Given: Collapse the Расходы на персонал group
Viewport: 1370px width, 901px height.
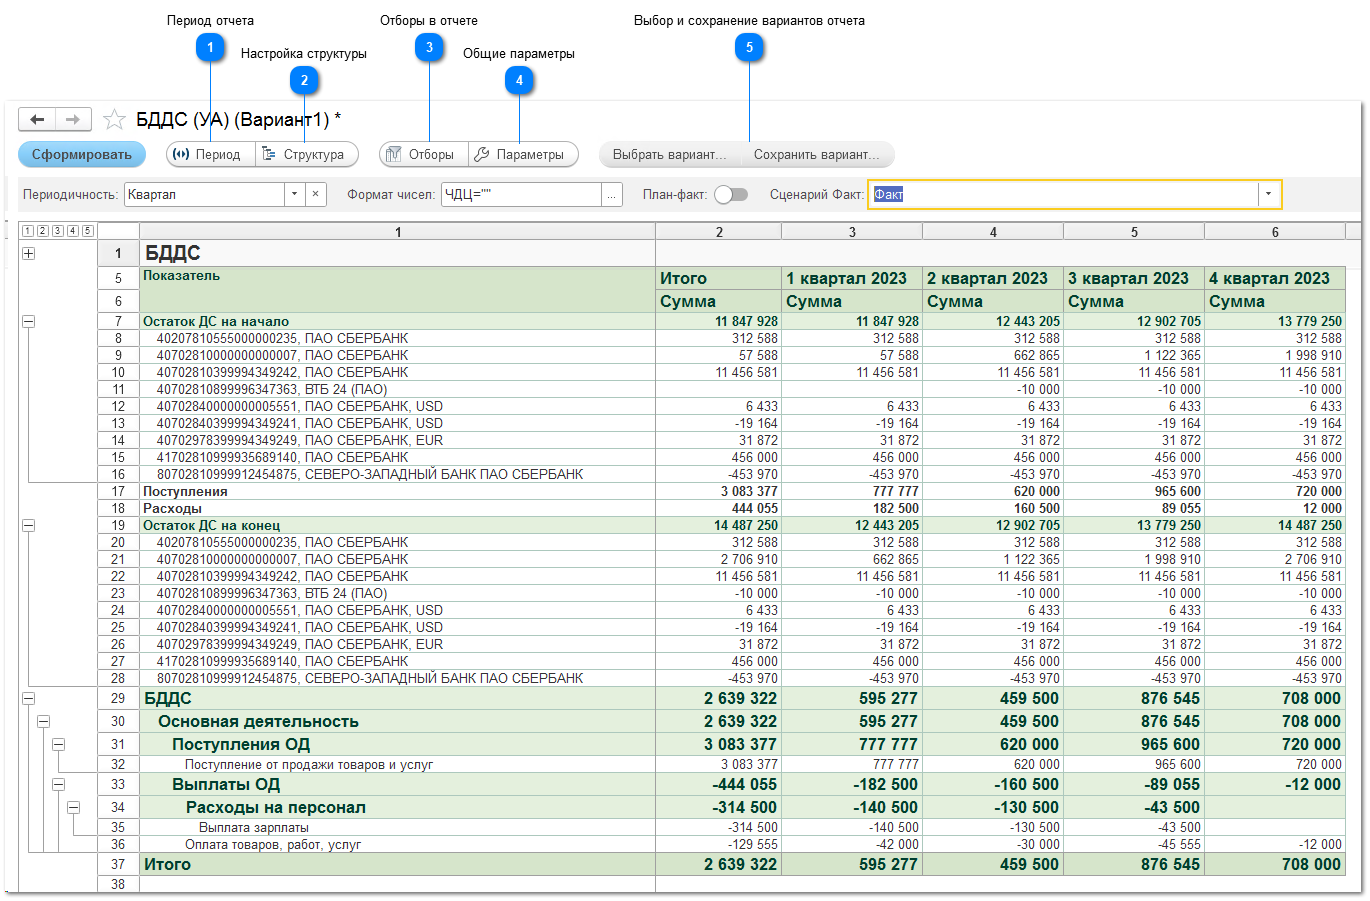Looking at the screenshot, I should tap(73, 807).
